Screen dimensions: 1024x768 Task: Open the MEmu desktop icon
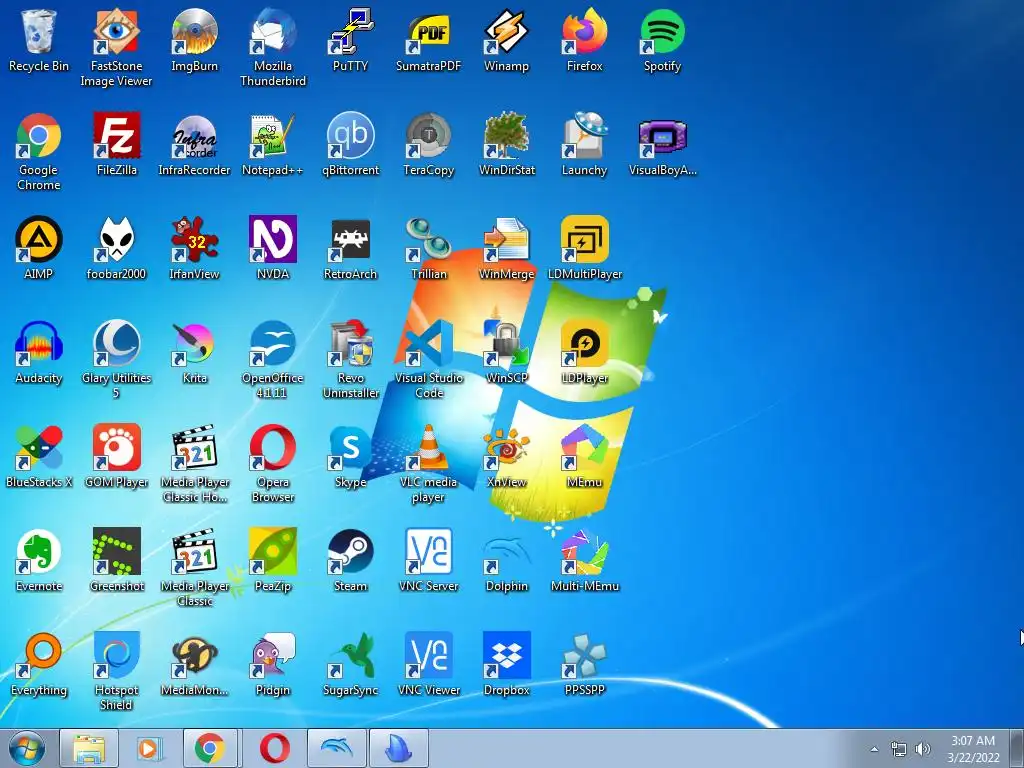[x=584, y=448]
